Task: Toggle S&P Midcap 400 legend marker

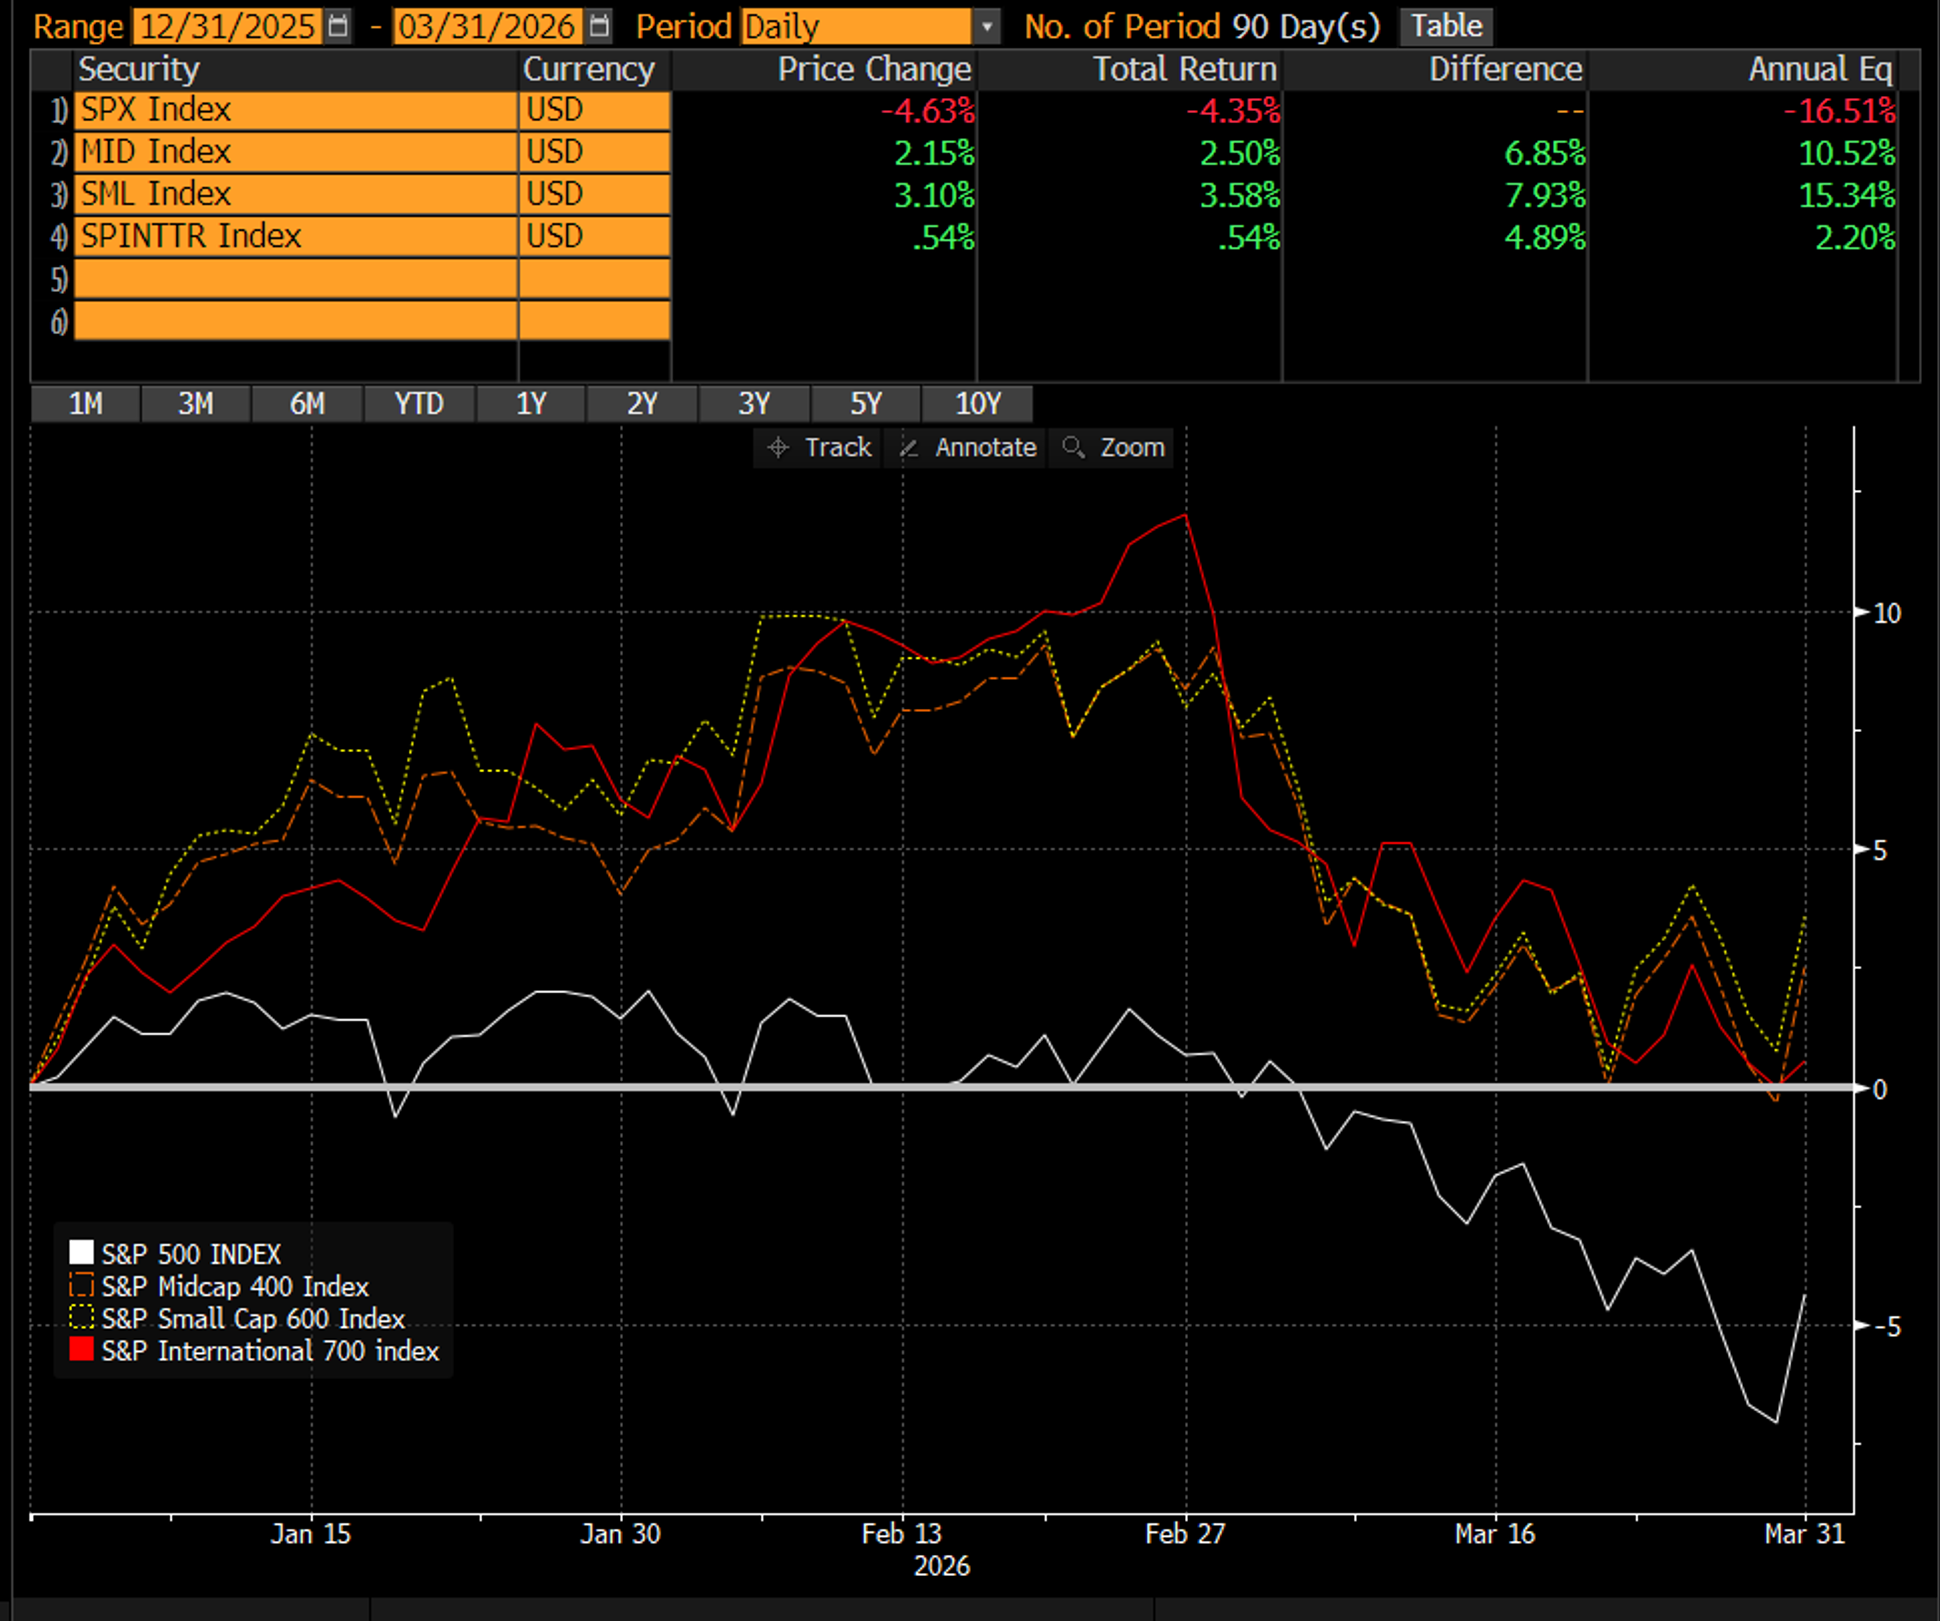Action: tap(82, 1285)
